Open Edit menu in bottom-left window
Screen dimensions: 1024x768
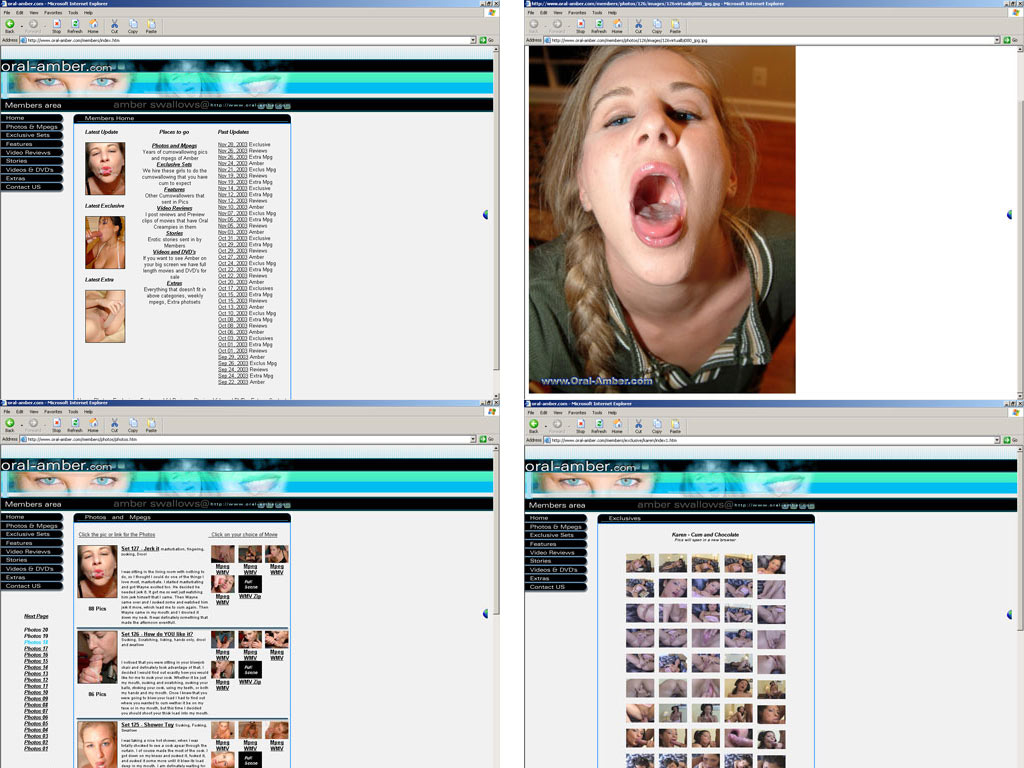pyautogui.click(x=20, y=412)
